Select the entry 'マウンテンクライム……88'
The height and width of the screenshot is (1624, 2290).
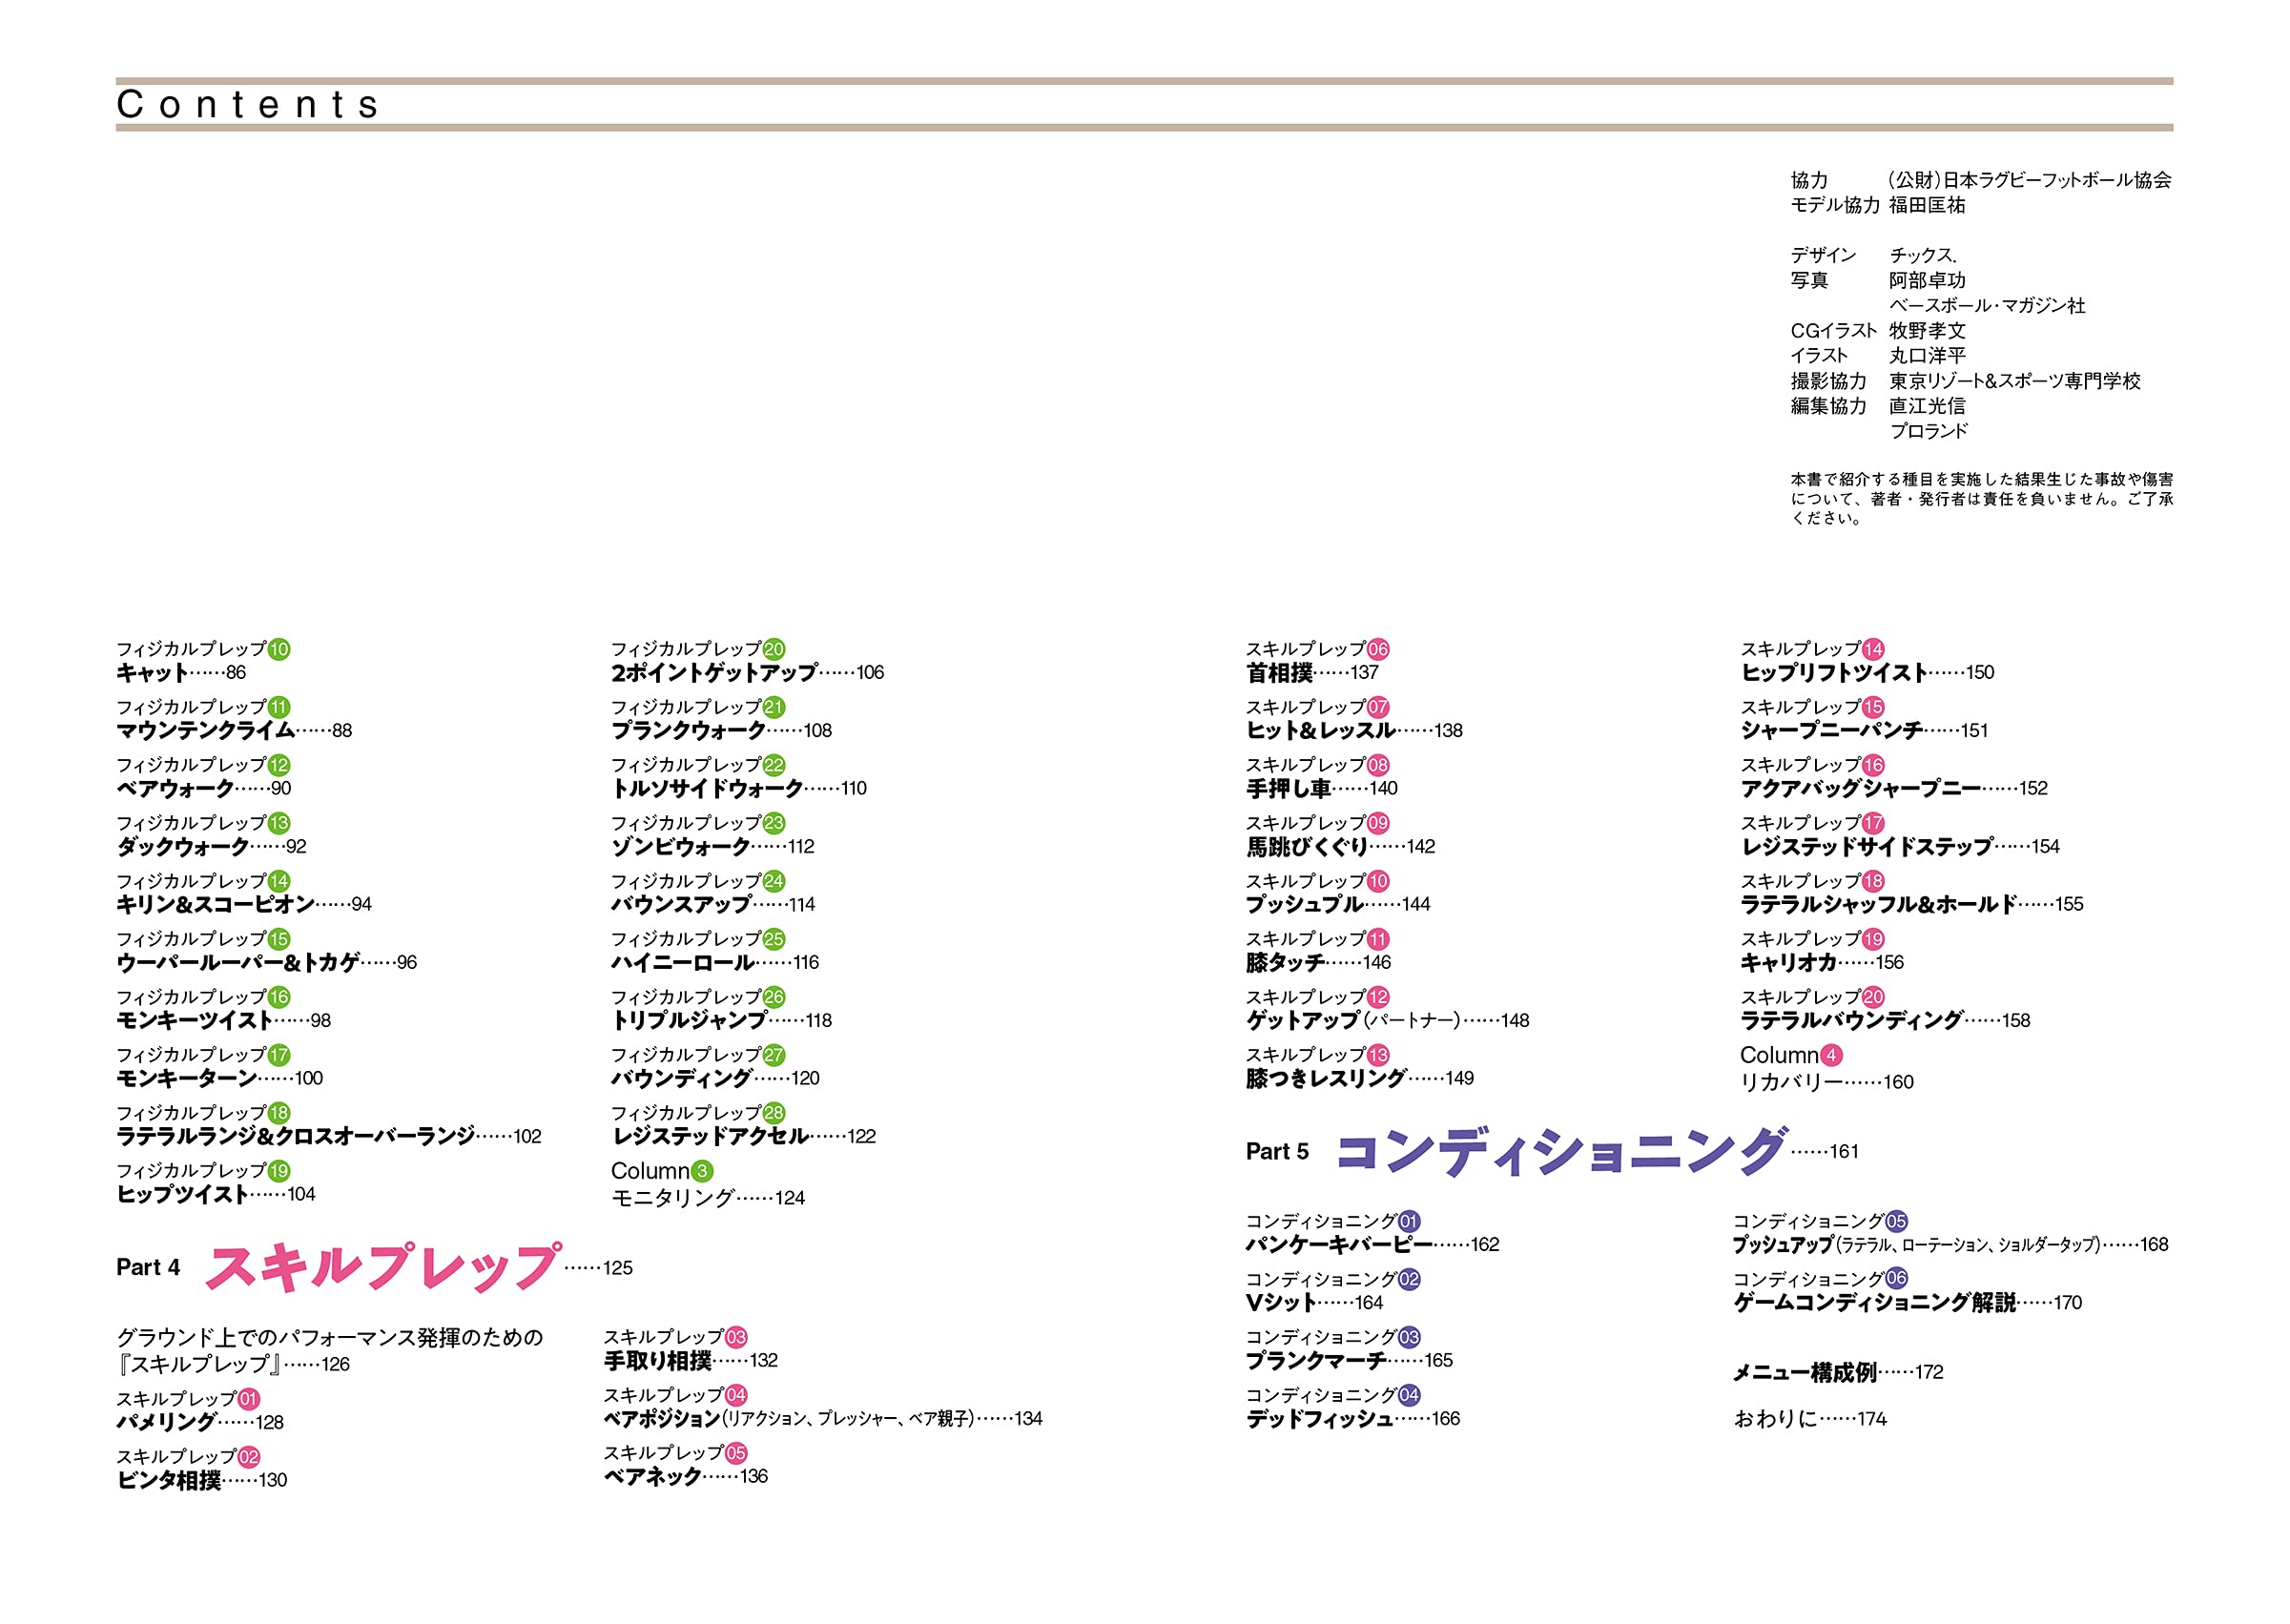click(234, 730)
